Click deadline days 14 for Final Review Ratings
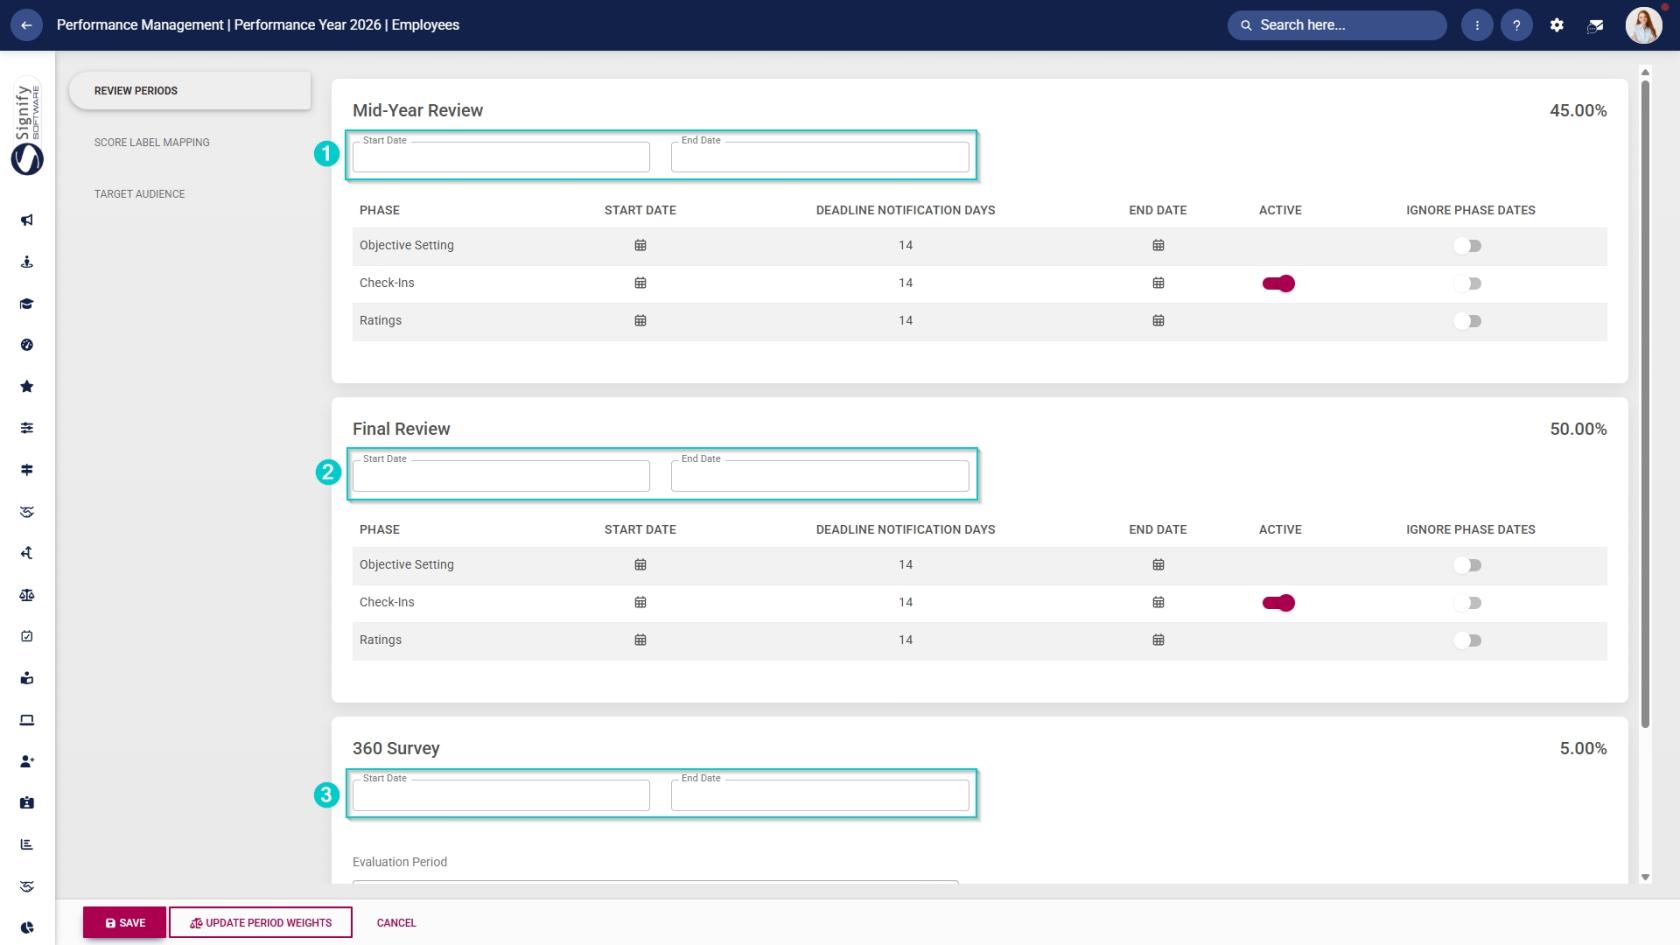Viewport: 1680px width, 945px height. pyautogui.click(x=905, y=640)
